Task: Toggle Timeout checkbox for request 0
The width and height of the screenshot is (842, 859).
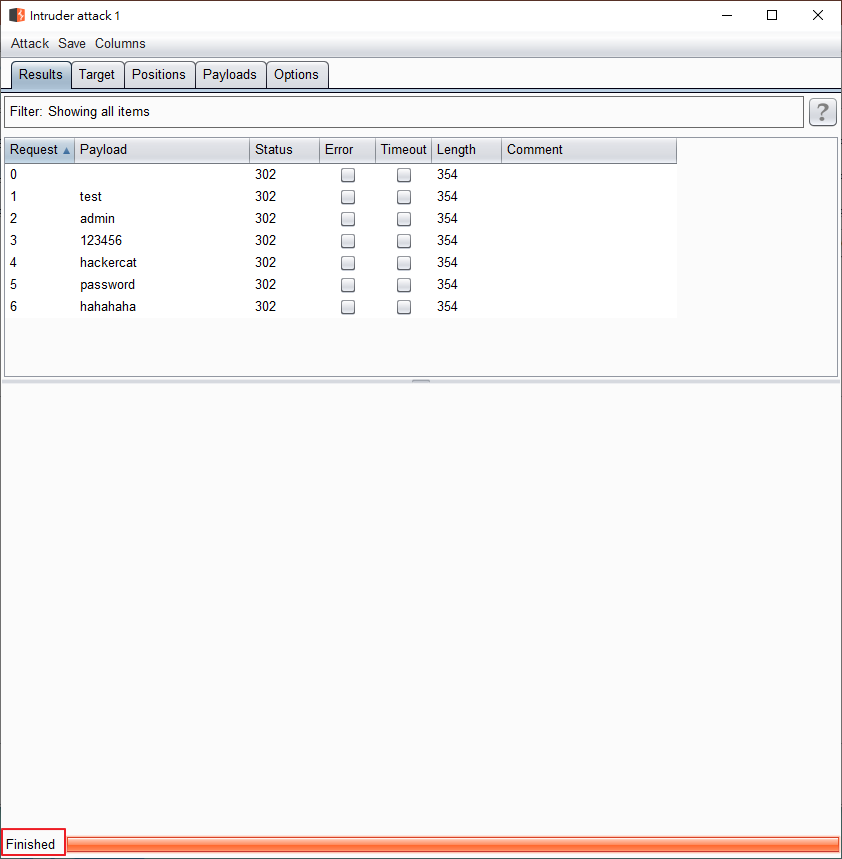Action: [404, 175]
